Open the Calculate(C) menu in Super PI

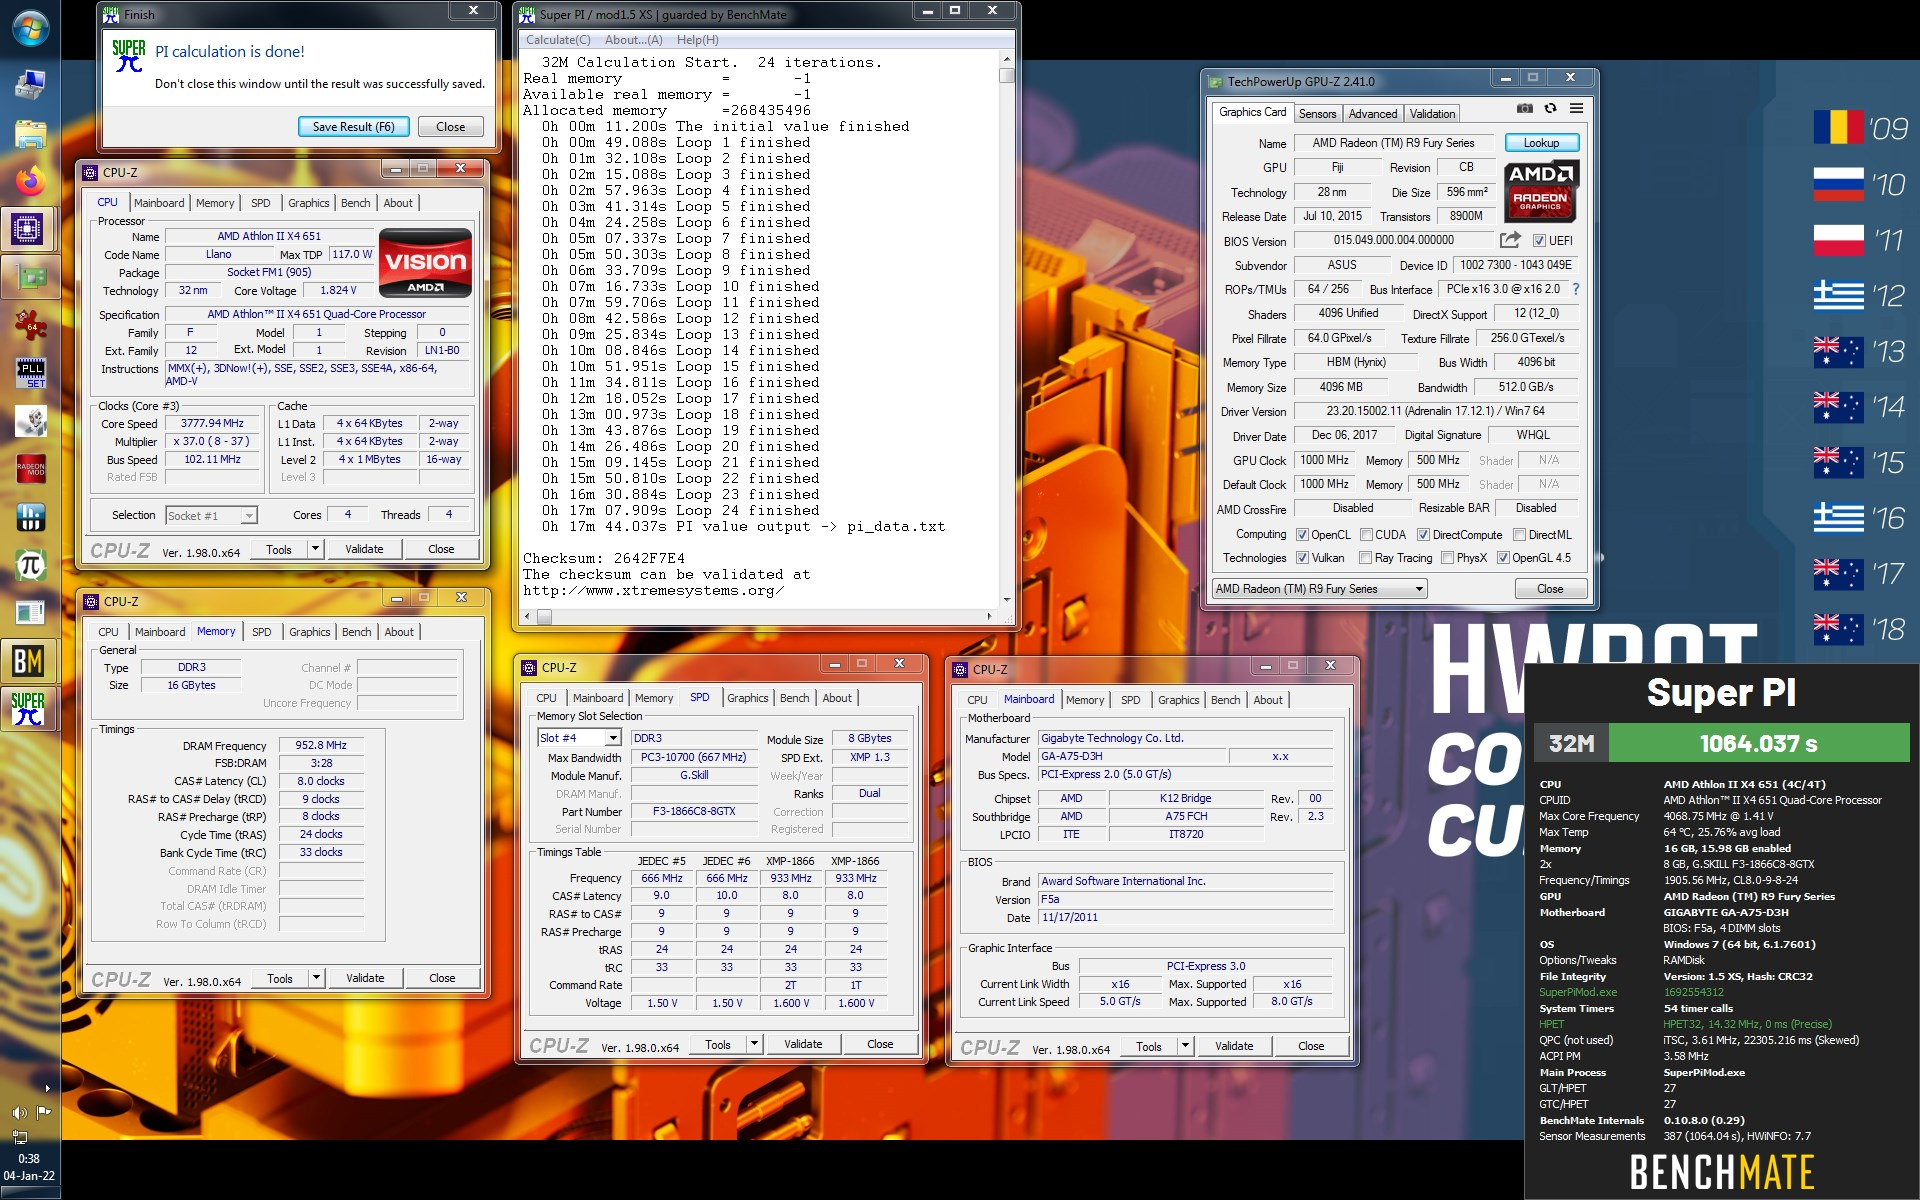pos(558,40)
